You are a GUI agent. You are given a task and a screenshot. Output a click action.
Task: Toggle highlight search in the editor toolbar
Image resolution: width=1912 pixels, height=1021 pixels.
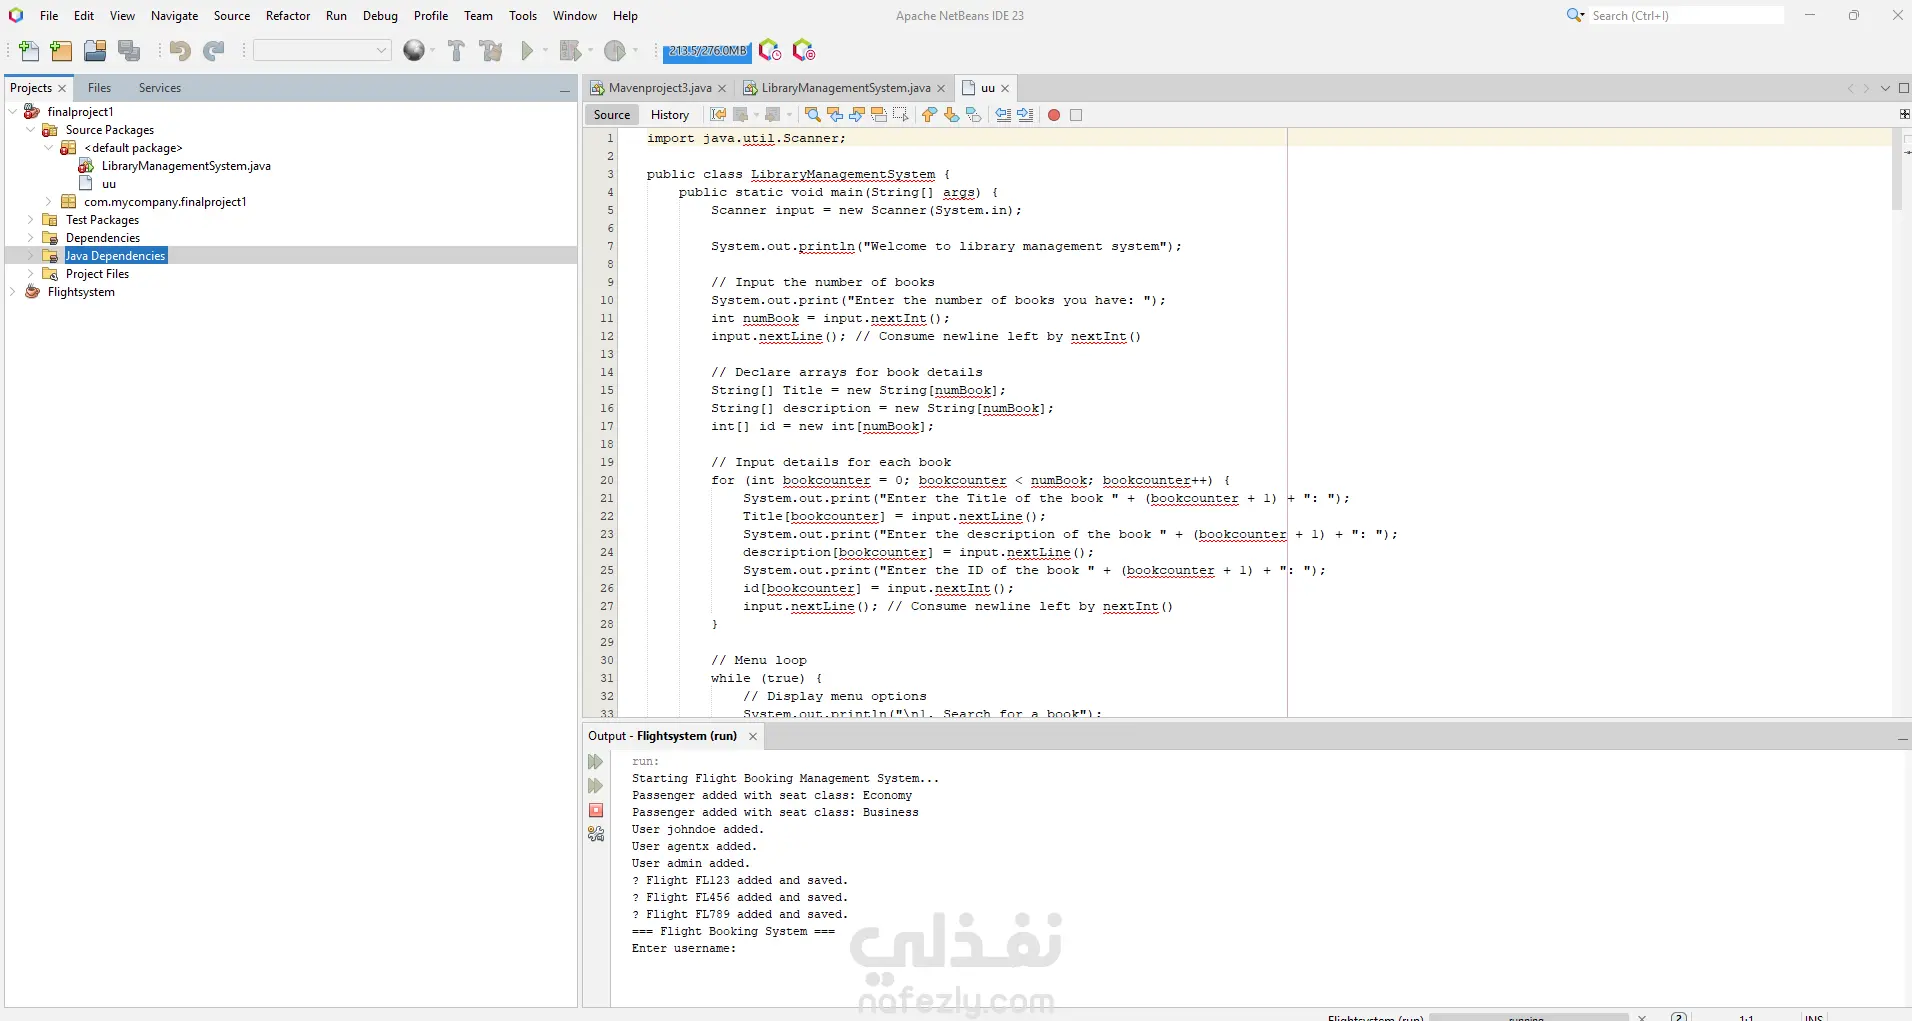click(879, 115)
